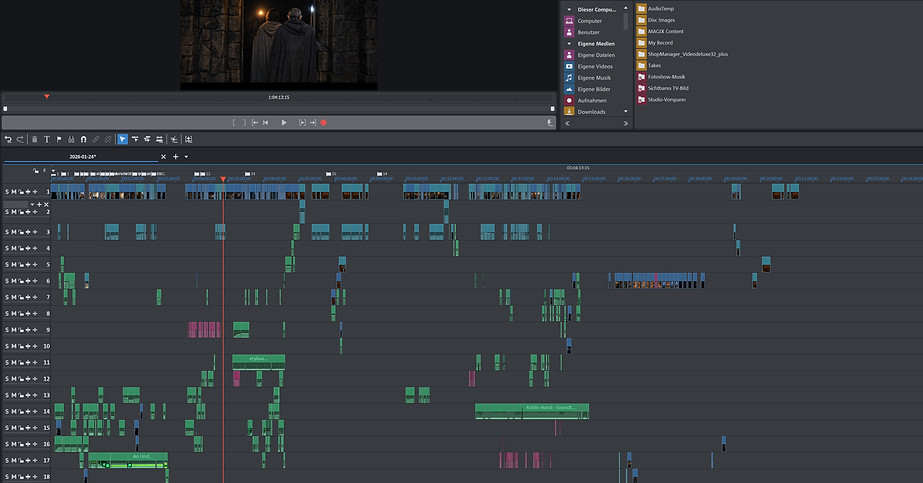Viewport: 923px width, 483px height.
Task: Solo track 17
Action: [x=7, y=461]
